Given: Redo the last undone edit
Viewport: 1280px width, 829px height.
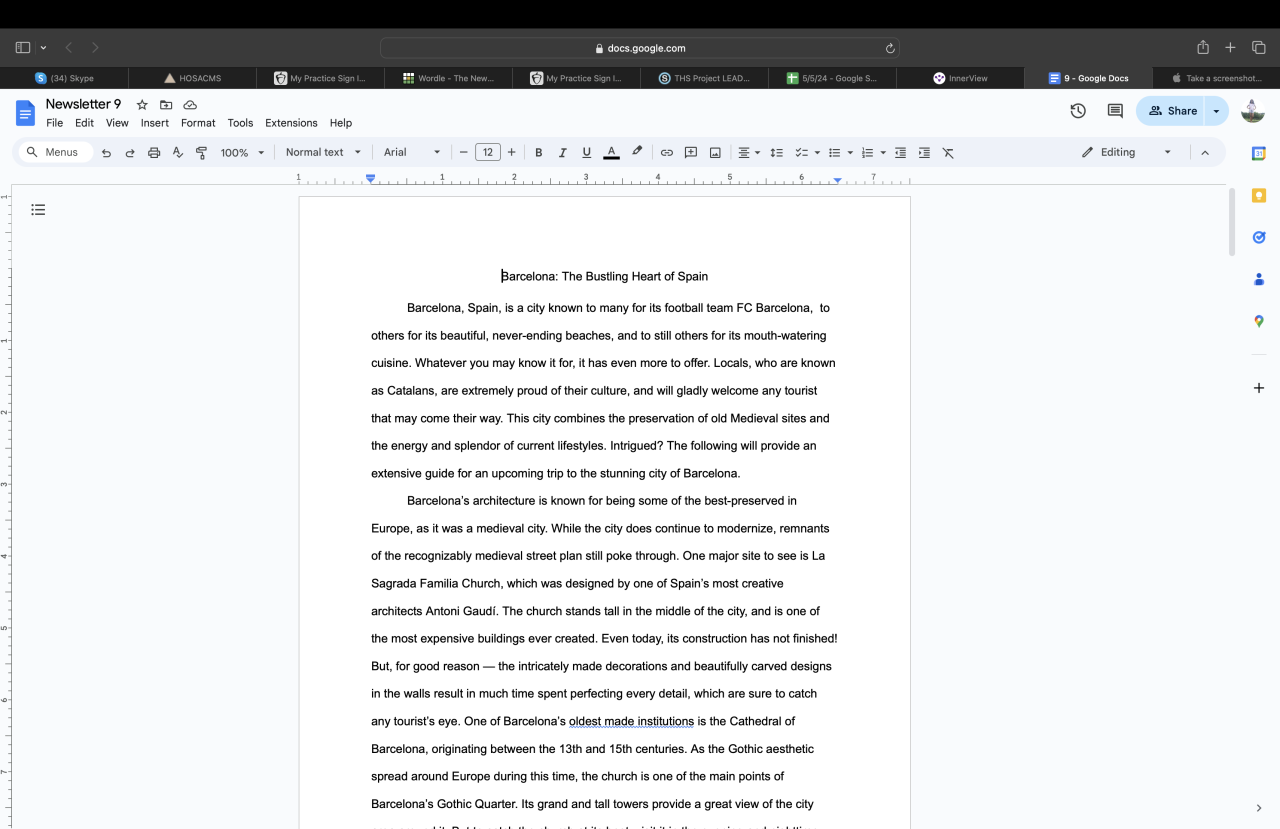Looking at the screenshot, I should (130, 153).
